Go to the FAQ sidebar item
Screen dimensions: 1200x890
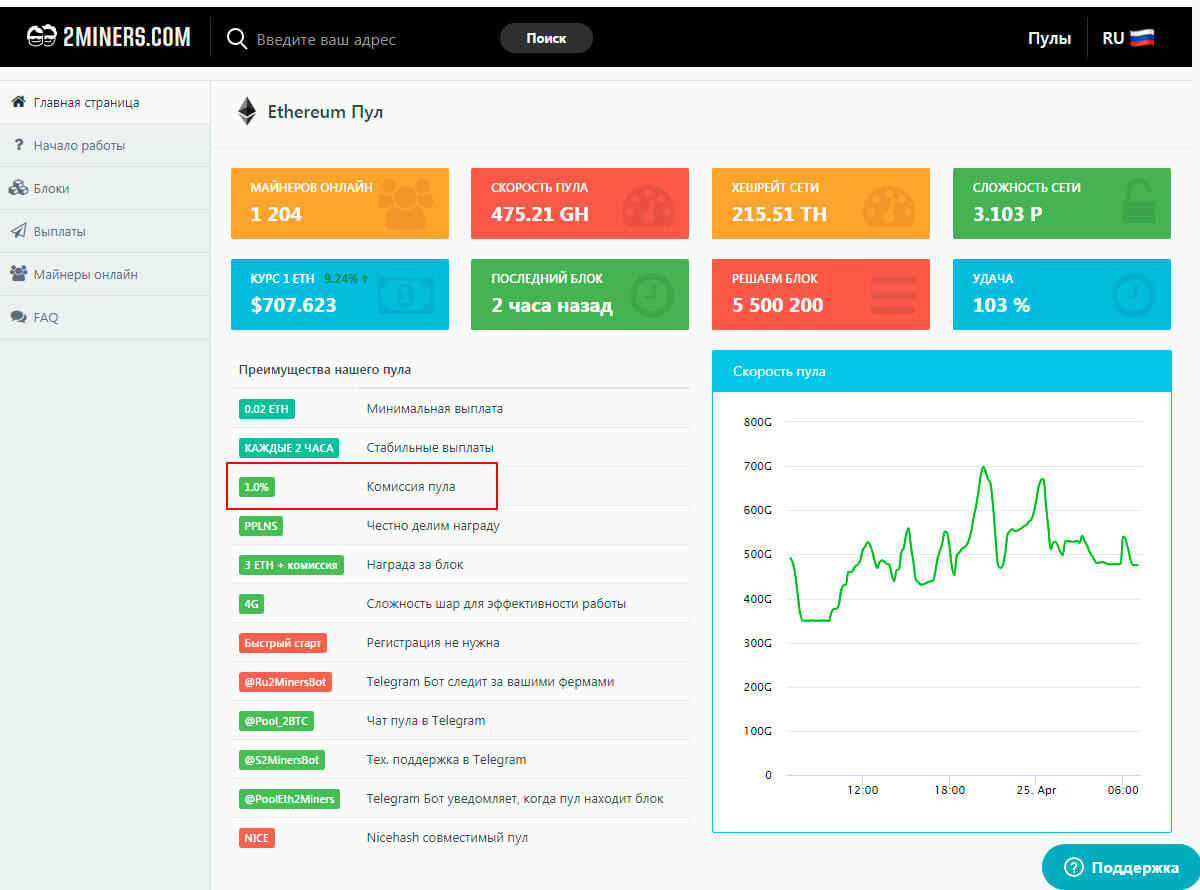[46, 317]
